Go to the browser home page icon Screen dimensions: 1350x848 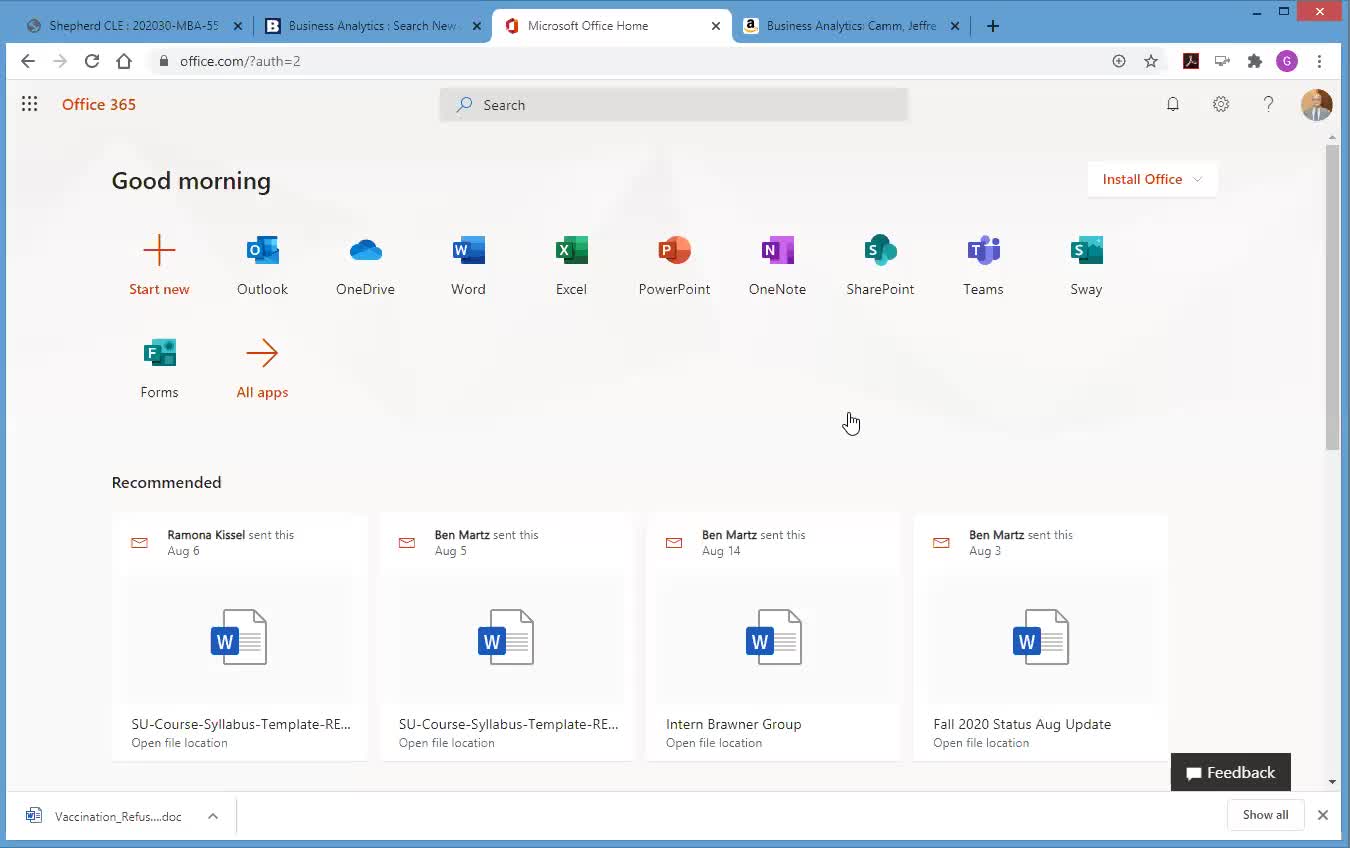pyautogui.click(x=124, y=61)
